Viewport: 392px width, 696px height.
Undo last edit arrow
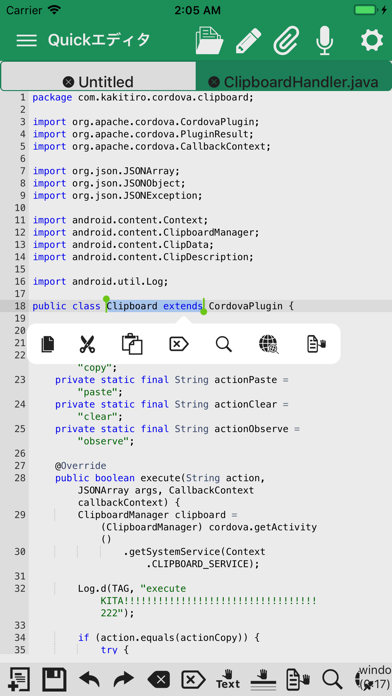click(89, 680)
